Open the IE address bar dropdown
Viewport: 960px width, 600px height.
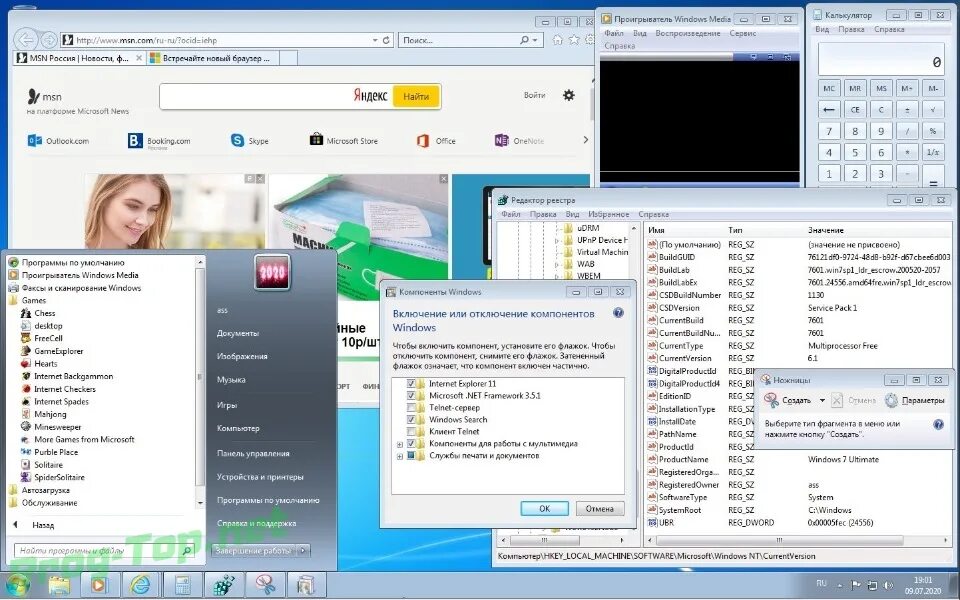[x=375, y=40]
